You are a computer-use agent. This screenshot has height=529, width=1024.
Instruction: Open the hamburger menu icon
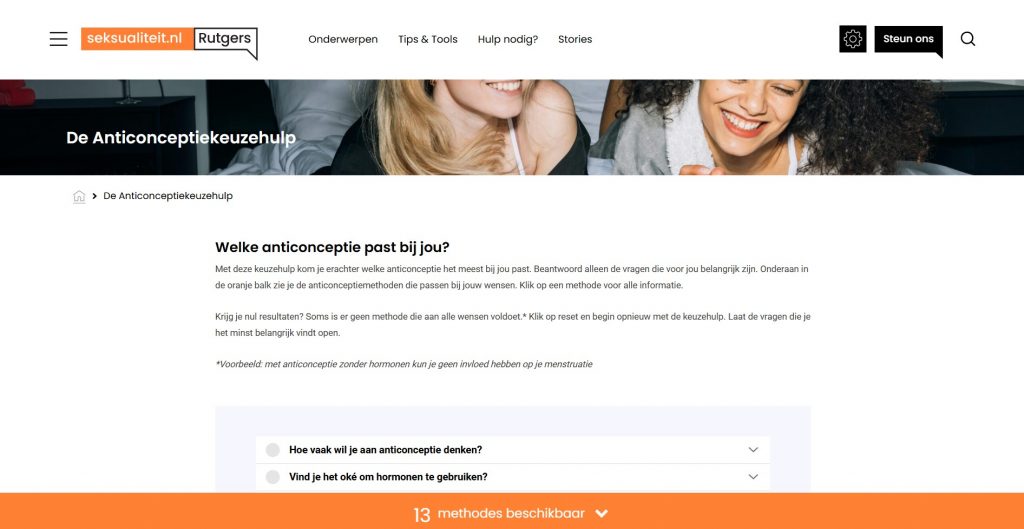pos(58,39)
